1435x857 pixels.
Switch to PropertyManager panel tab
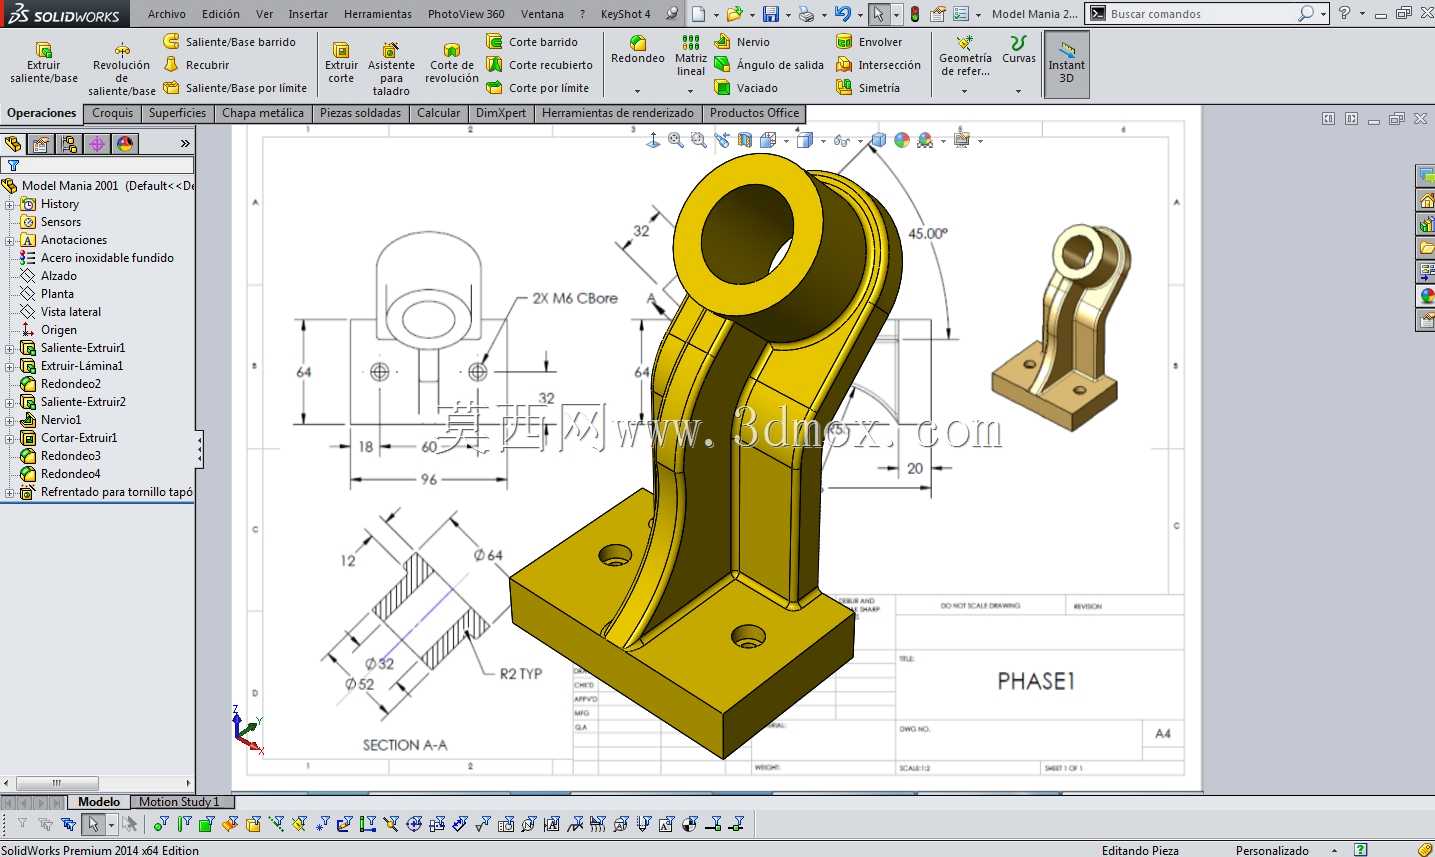[x=41, y=144]
